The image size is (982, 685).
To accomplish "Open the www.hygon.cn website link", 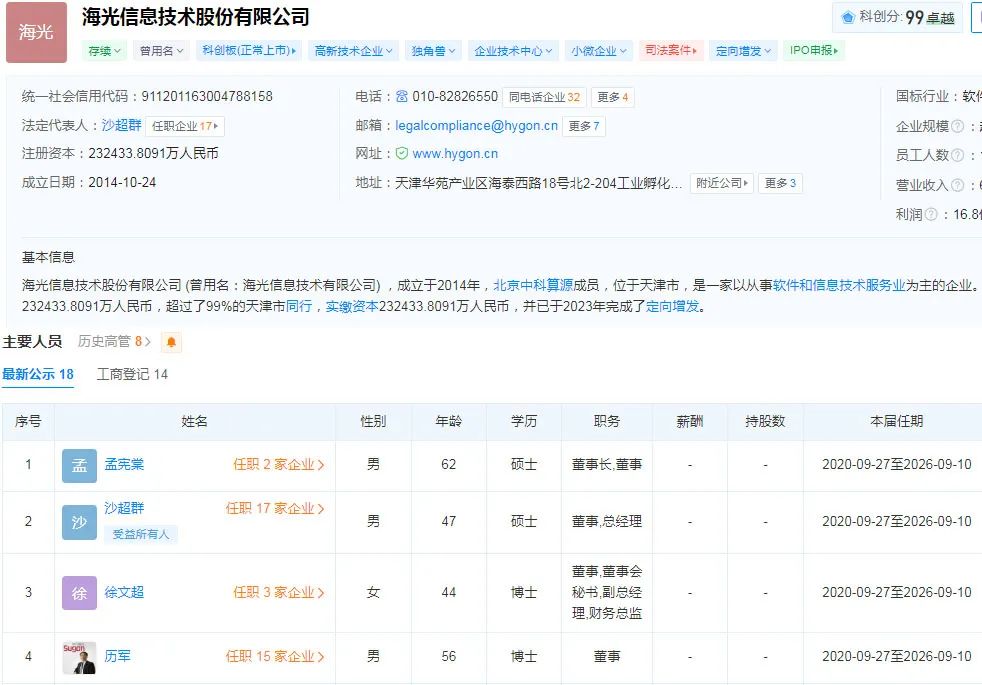I will (455, 154).
